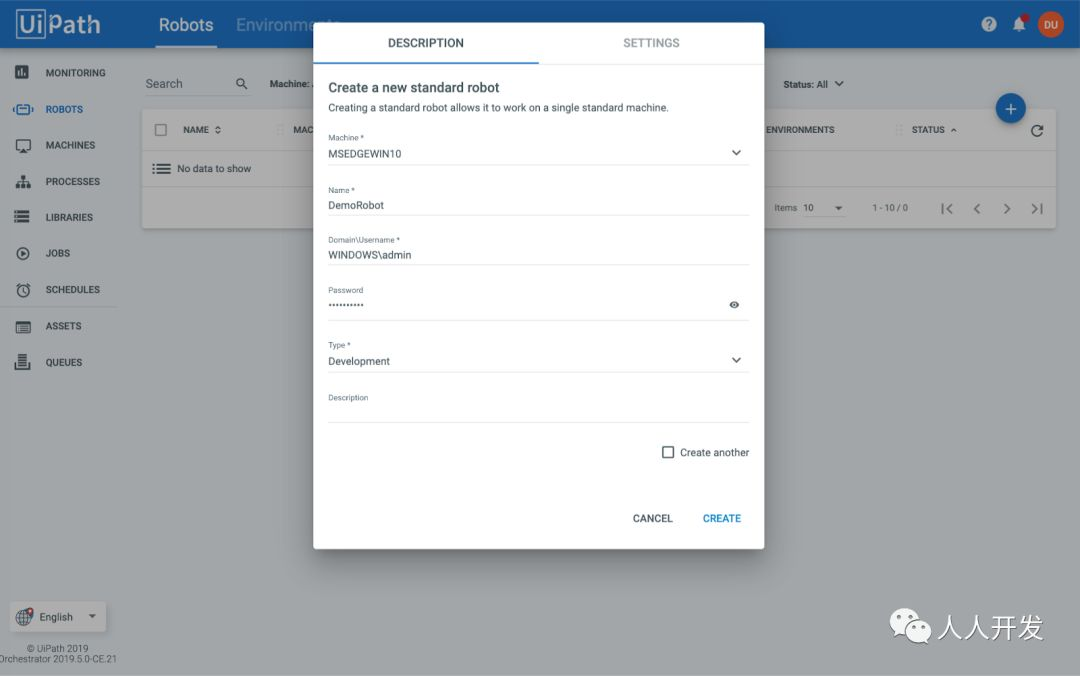Open the Items per page dropdown
Viewport: 1080px width, 676px height.
pyautogui.click(x=823, y=208)
